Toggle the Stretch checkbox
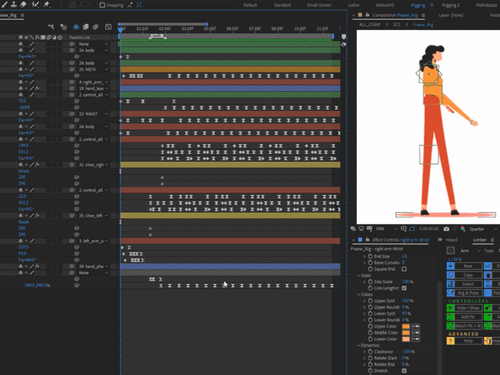This screenshot has height=375, width=500. point(404,371)
